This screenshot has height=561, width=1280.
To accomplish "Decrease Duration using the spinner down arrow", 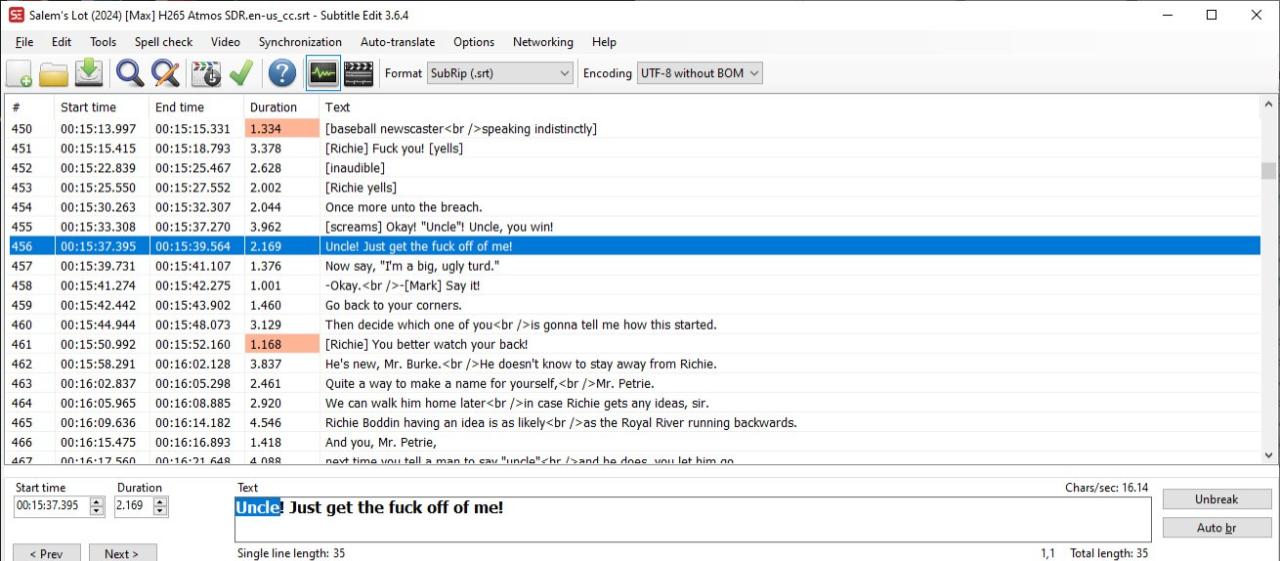I will click(x=161, y=511).
